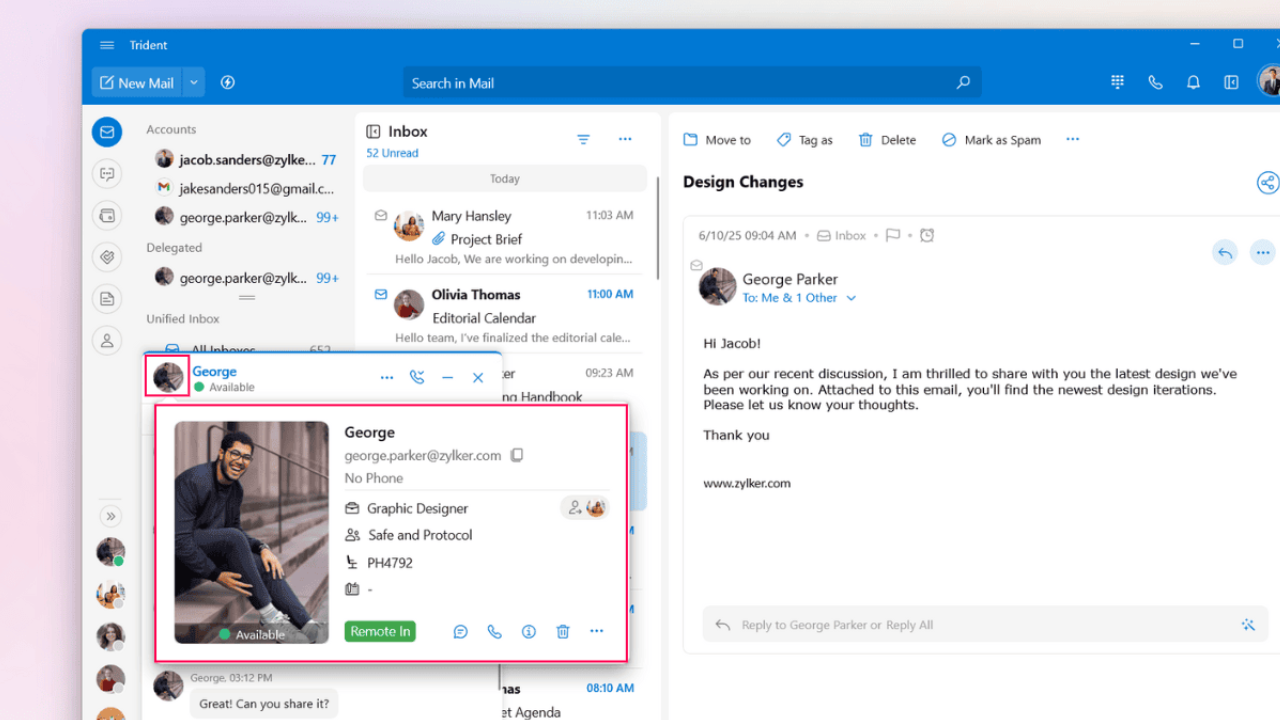Open the email's more options next to reply
This screenshot has width=1280, height=720.
tap(1263, 252)
